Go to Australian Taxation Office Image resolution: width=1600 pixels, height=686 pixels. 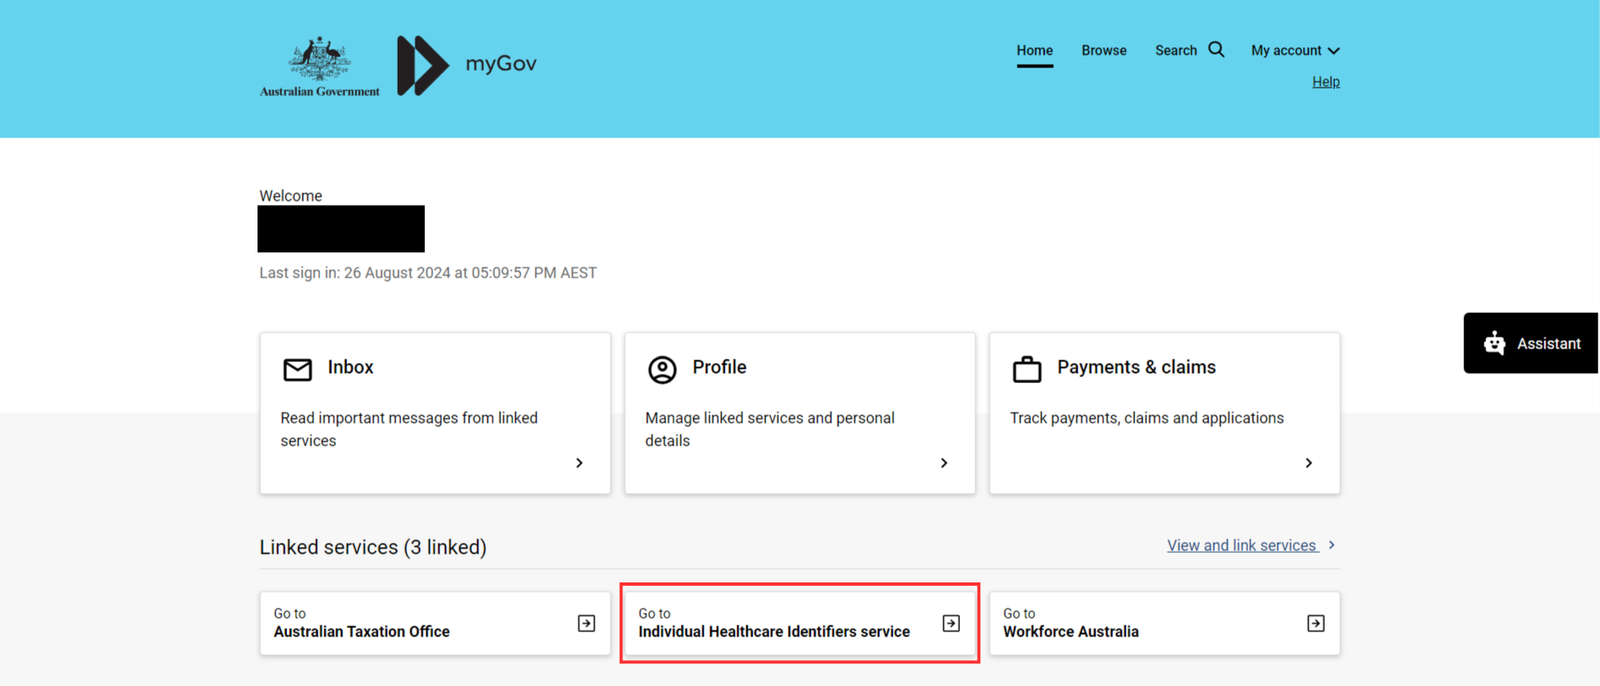(x=435, y=623)
